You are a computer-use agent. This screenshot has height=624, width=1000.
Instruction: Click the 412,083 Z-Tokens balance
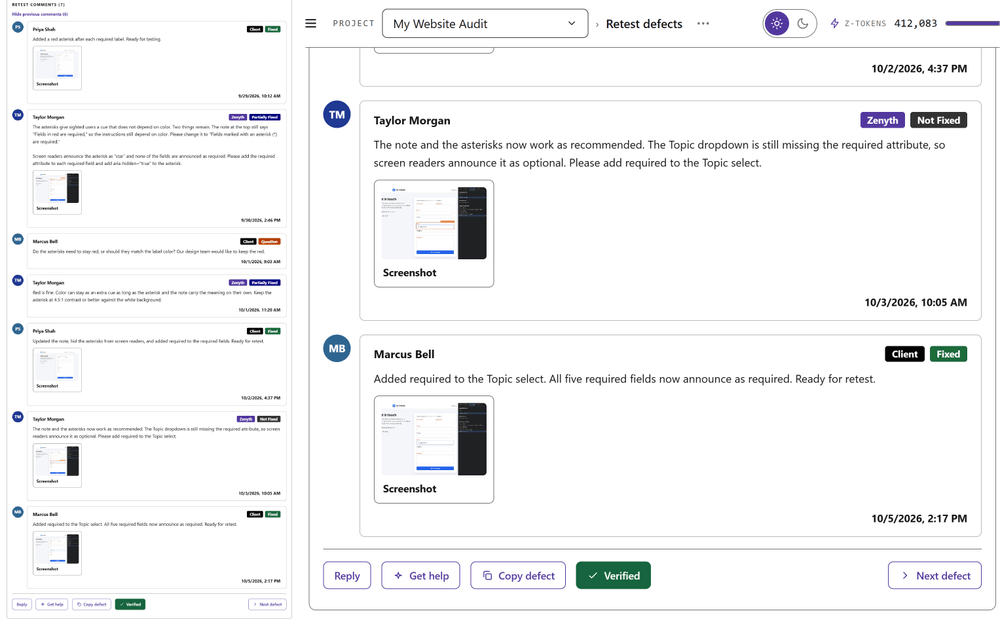pyautogui.click(x=915, y=24)
